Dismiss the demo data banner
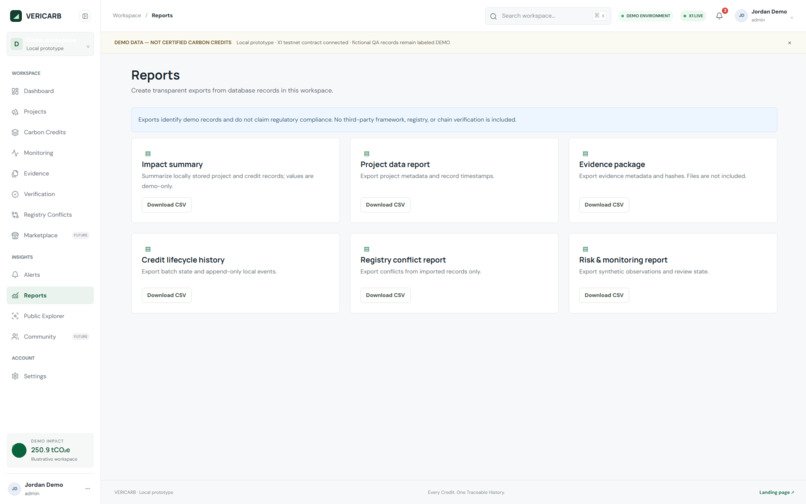This screenshot has height=504, width=806. point(790,43)
